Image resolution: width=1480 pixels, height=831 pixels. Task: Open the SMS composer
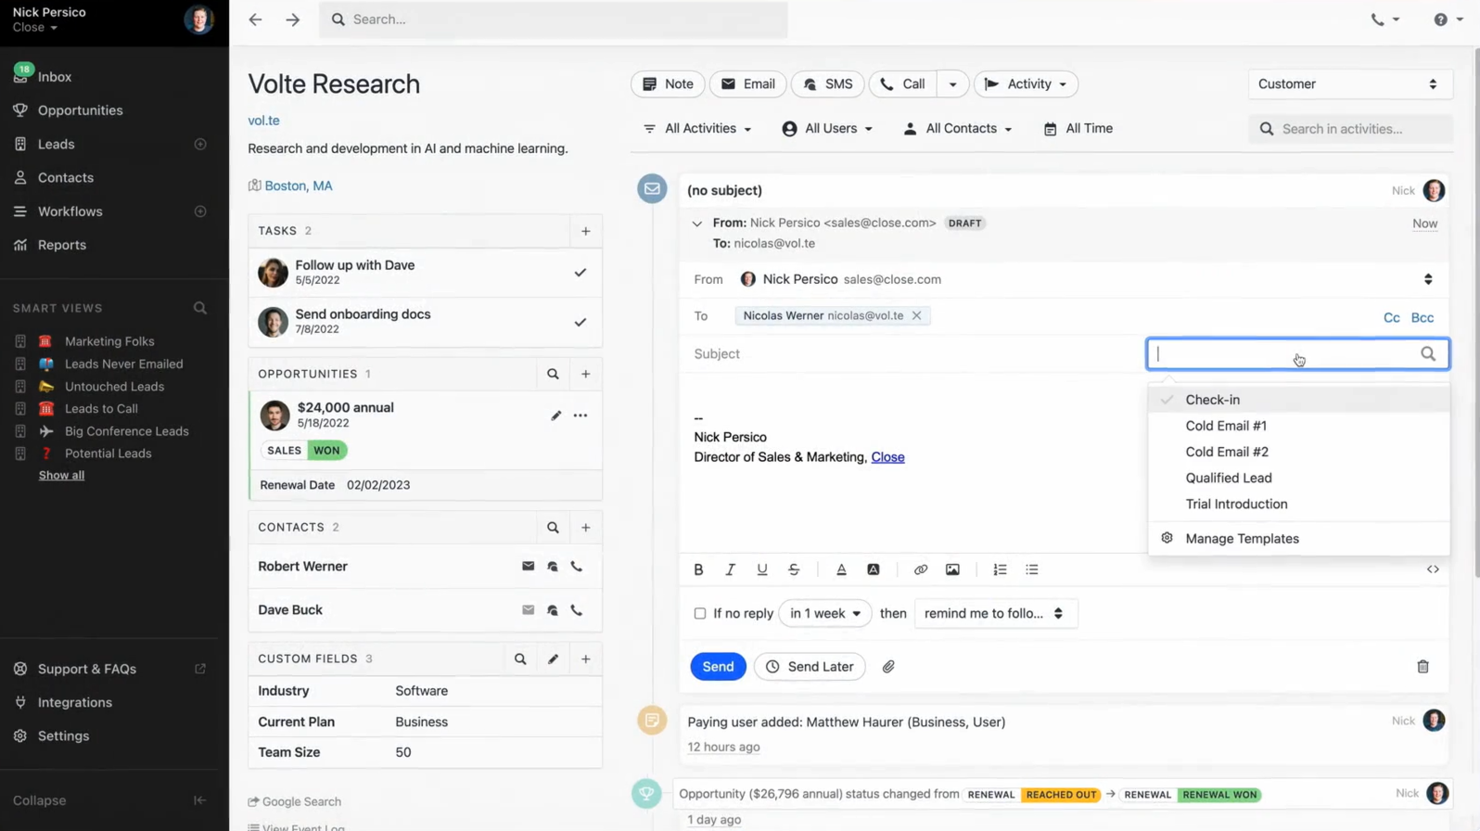[x=827, y=84]
